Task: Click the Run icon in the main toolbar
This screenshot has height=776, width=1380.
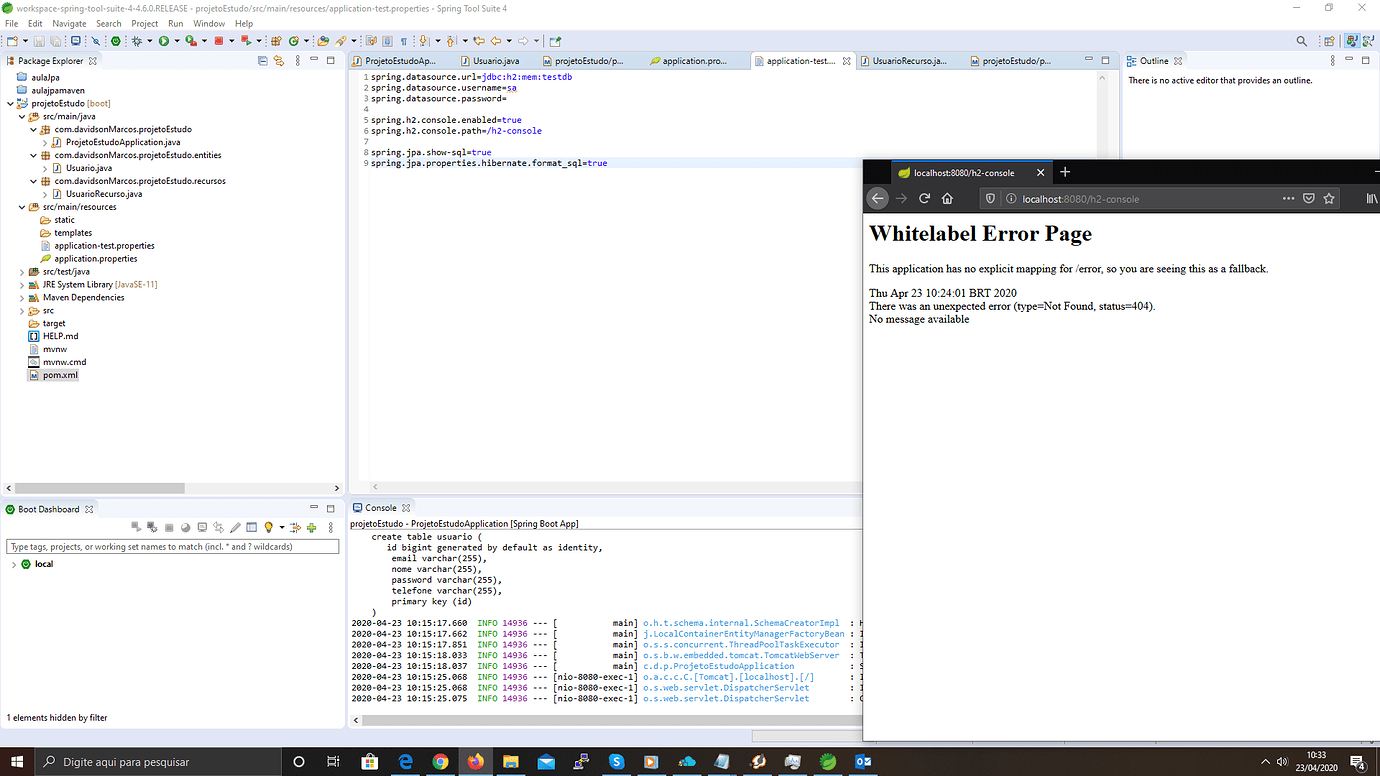Action: (163, 41)
